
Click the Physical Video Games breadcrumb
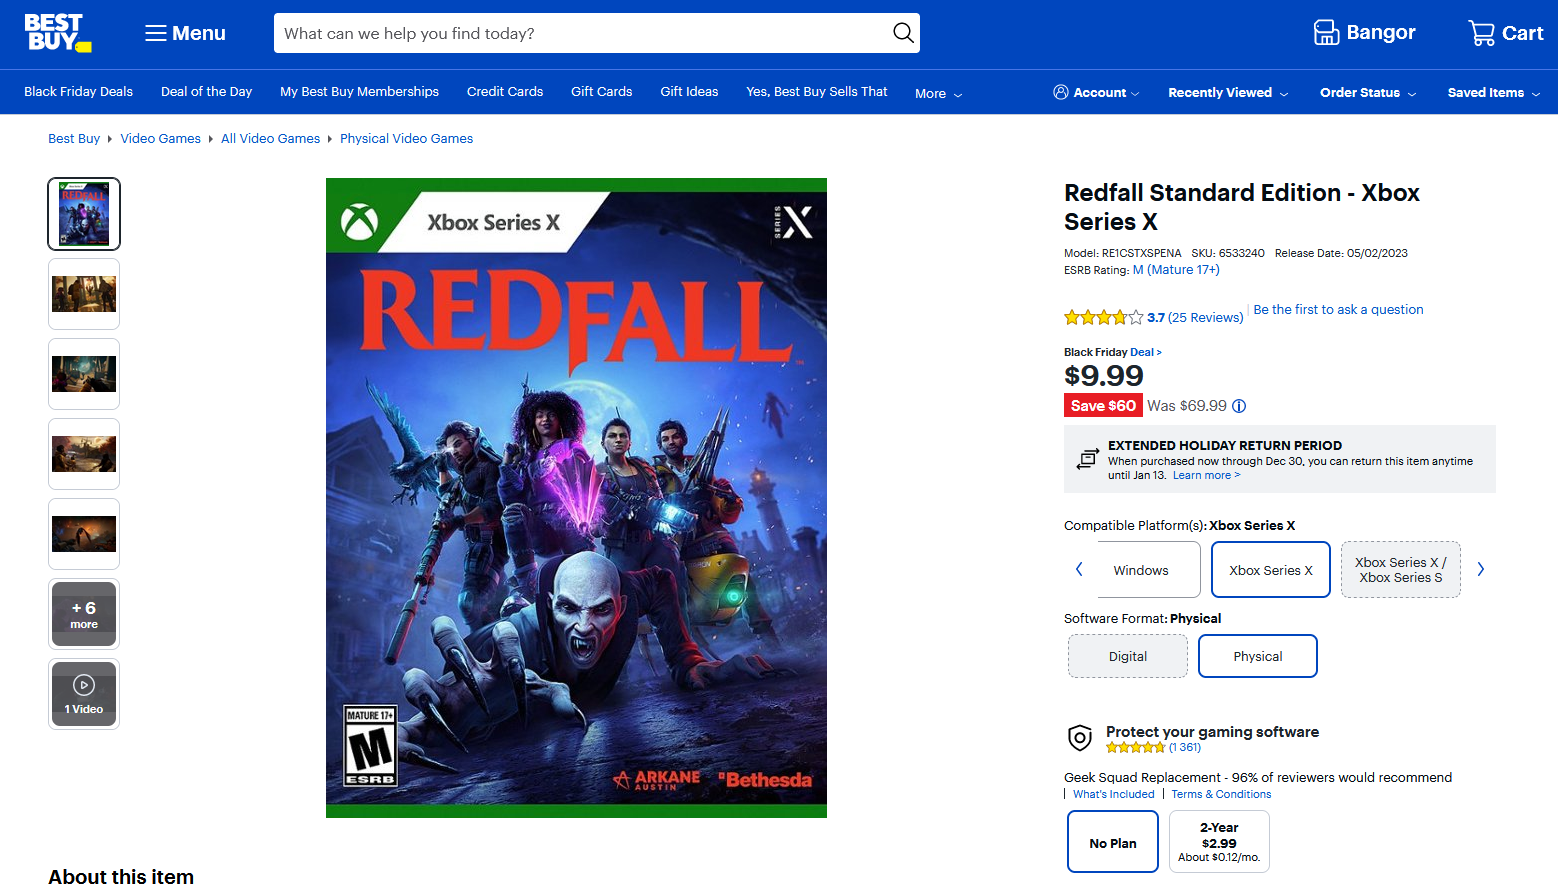coord(406,139)
